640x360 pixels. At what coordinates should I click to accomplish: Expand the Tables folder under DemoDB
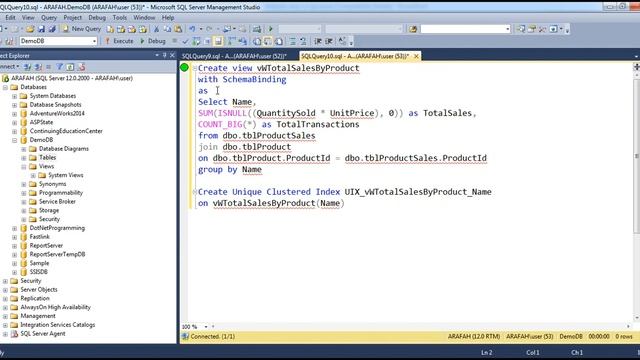click(24, 158)
